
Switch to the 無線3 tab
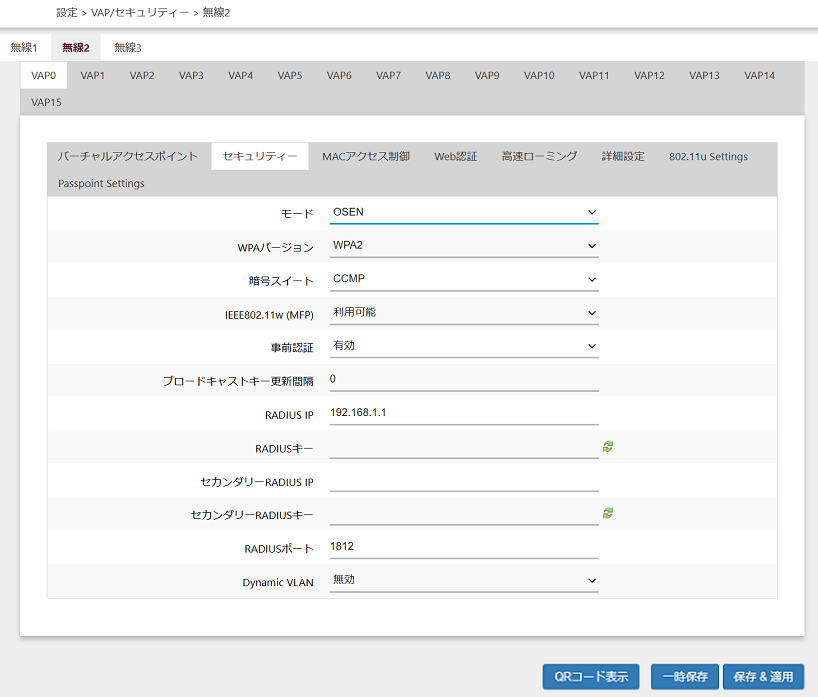pyautogui.click(x=127, y=47)
